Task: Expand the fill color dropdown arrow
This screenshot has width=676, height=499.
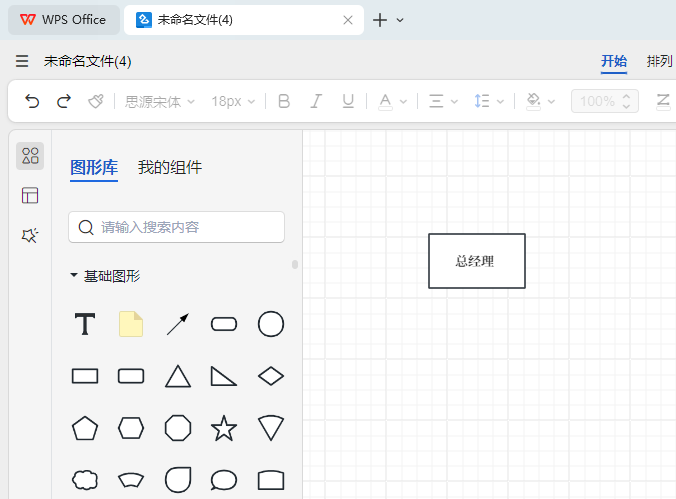Action: pos(551,102)
